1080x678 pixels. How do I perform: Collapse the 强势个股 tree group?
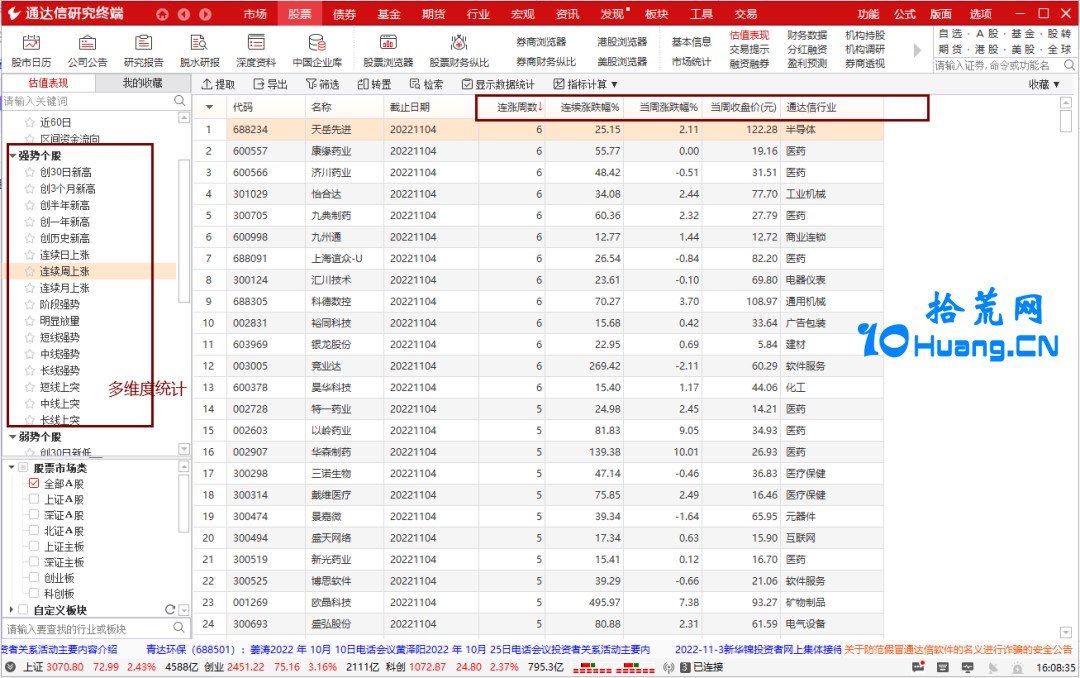pyautogui.click(x=12, y=156)
